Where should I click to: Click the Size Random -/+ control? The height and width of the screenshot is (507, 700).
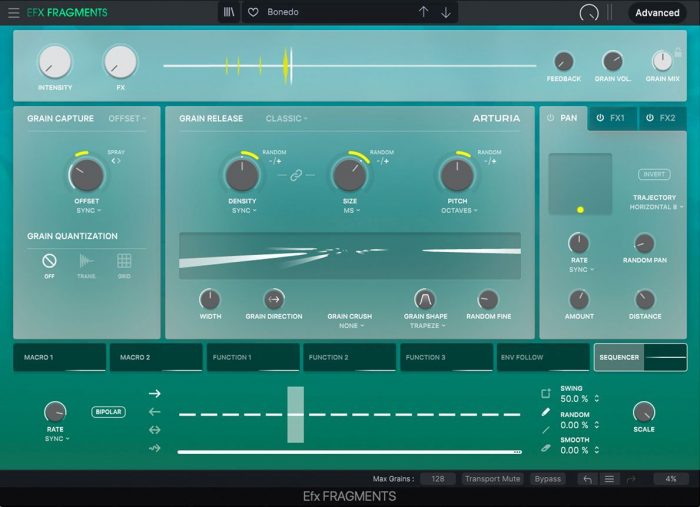(383, 161)
